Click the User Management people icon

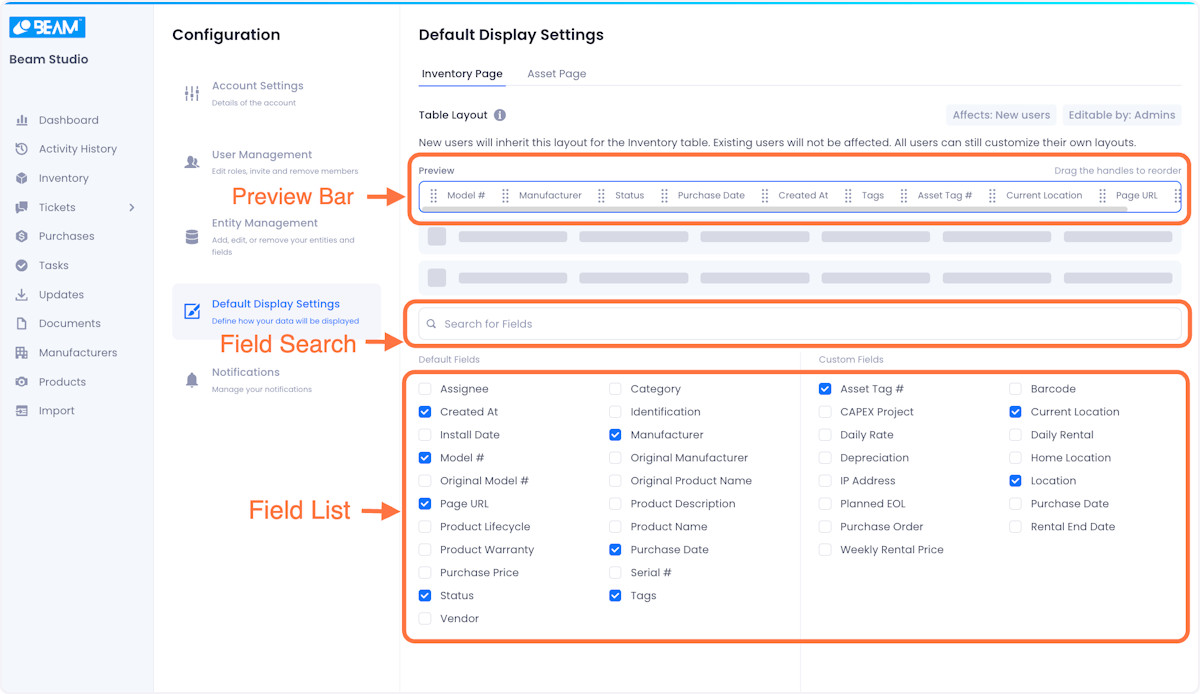(192, 162)
